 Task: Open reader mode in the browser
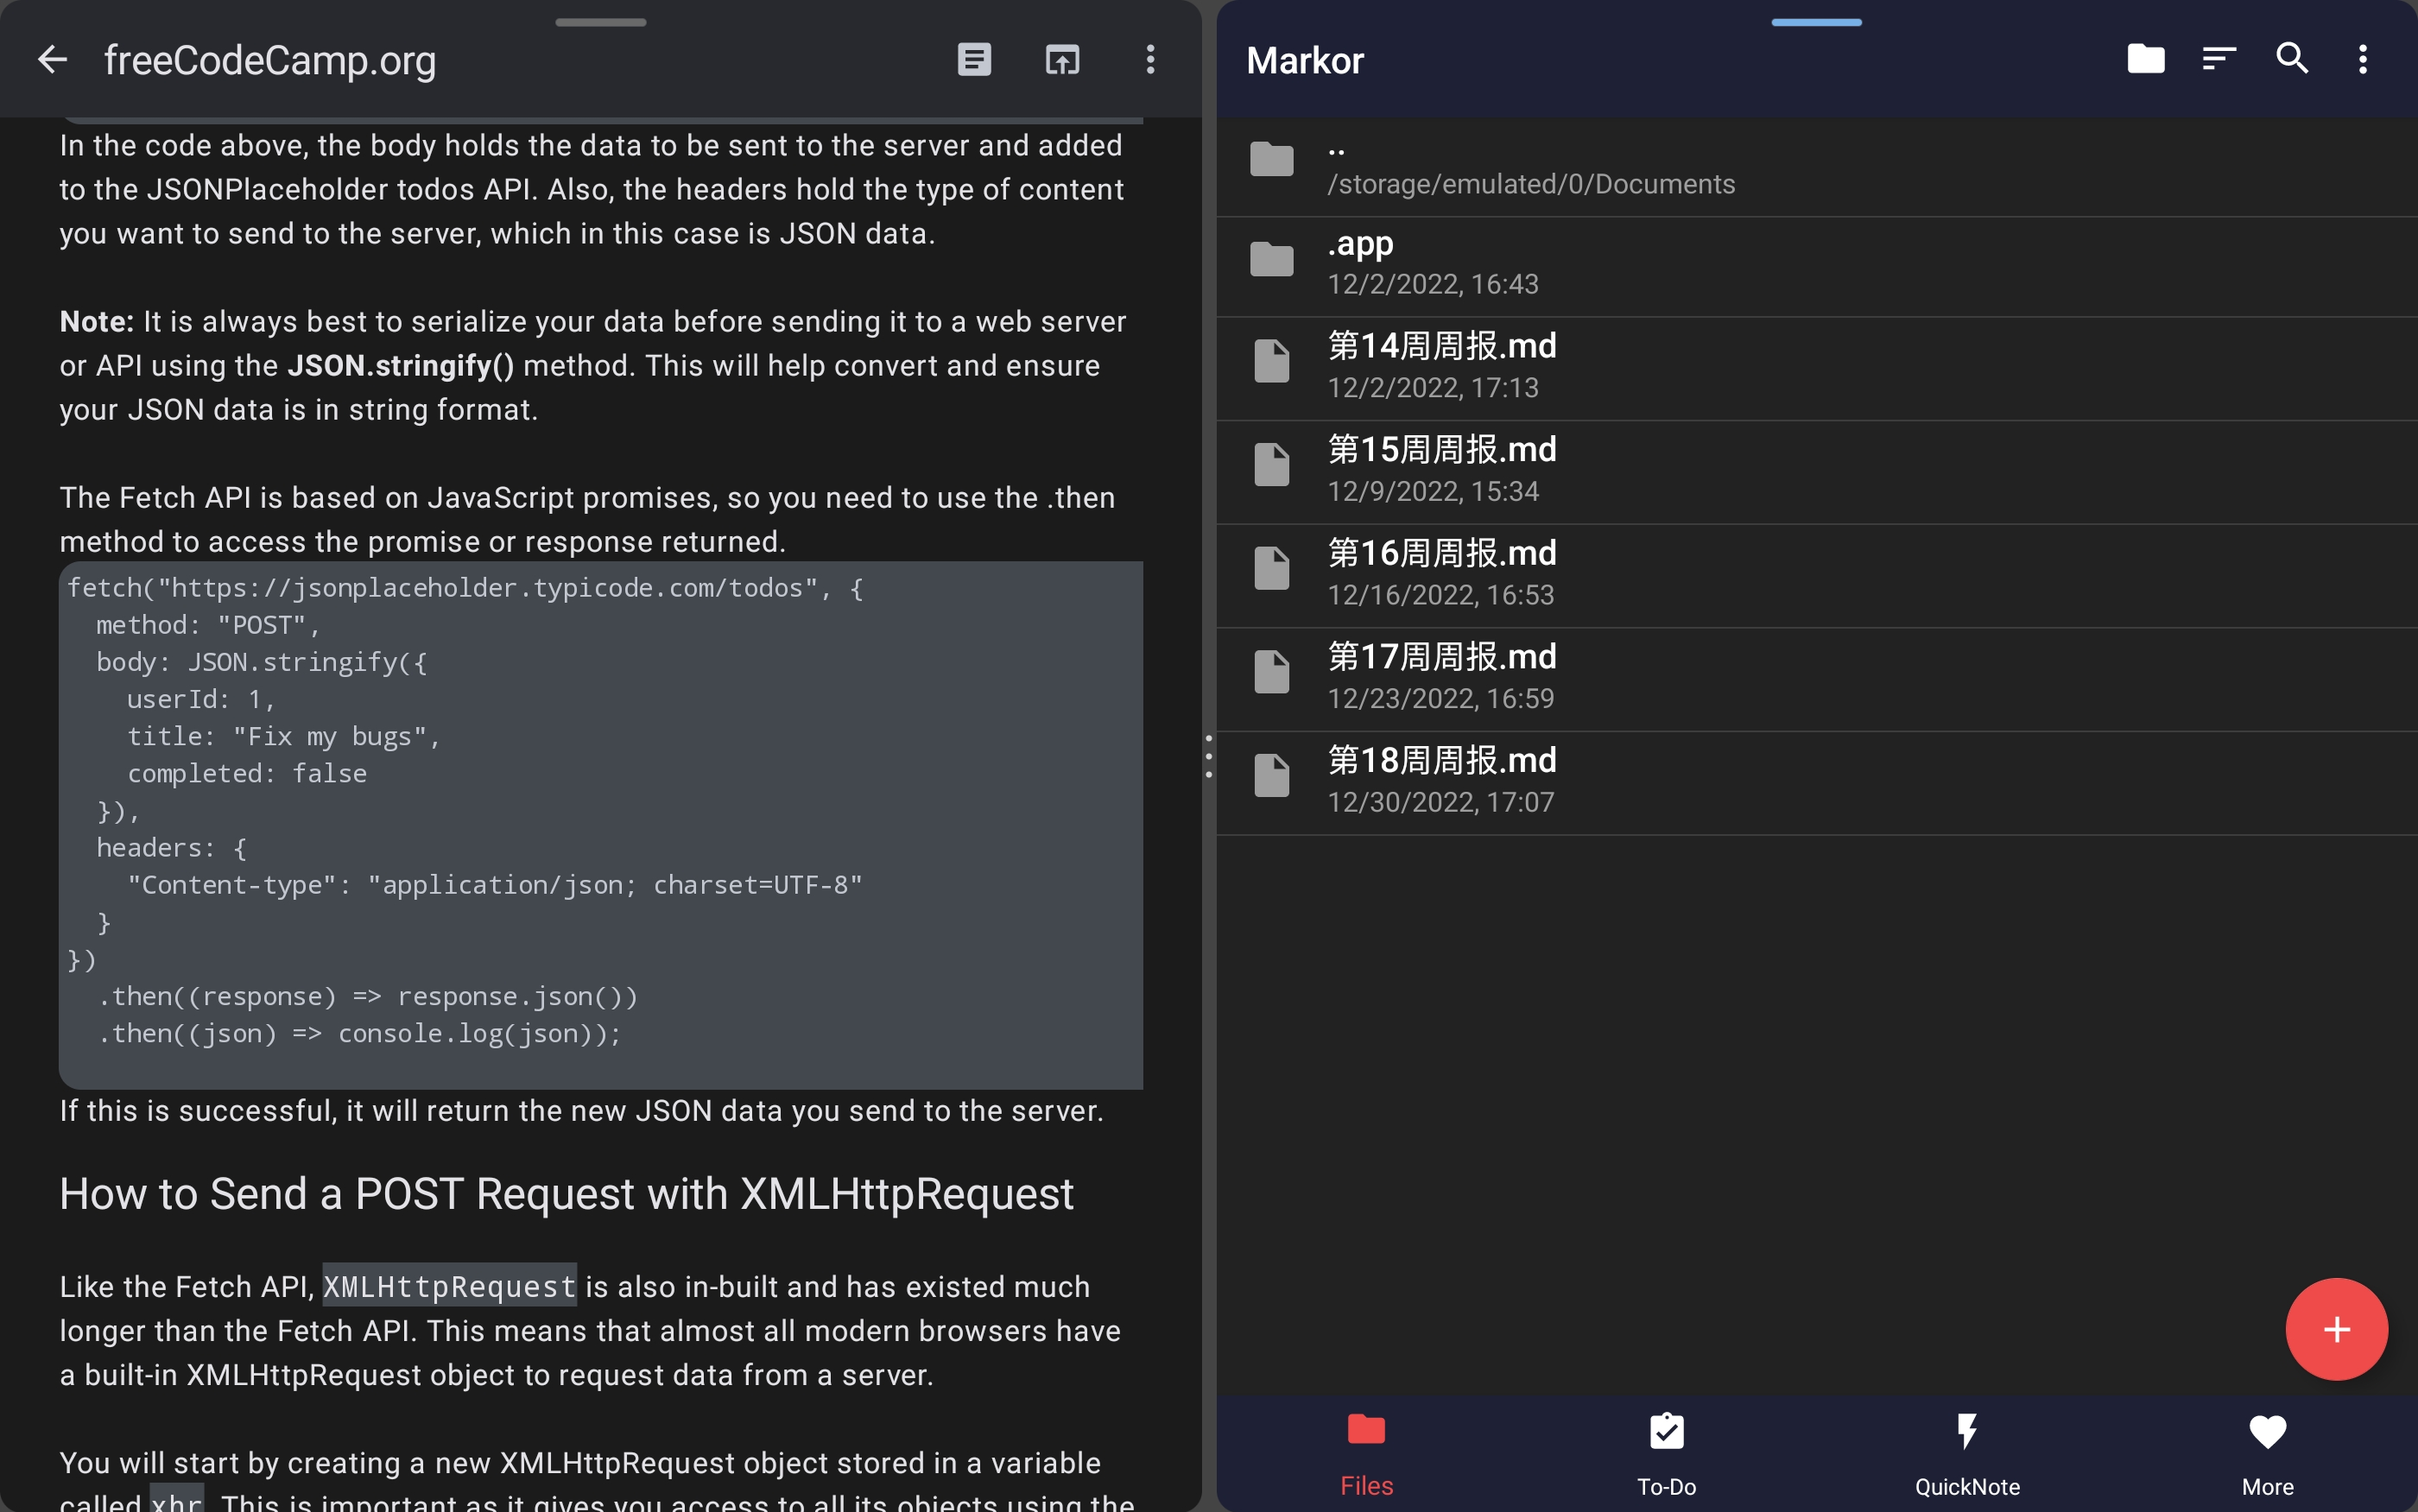click(x=973, y=59)
